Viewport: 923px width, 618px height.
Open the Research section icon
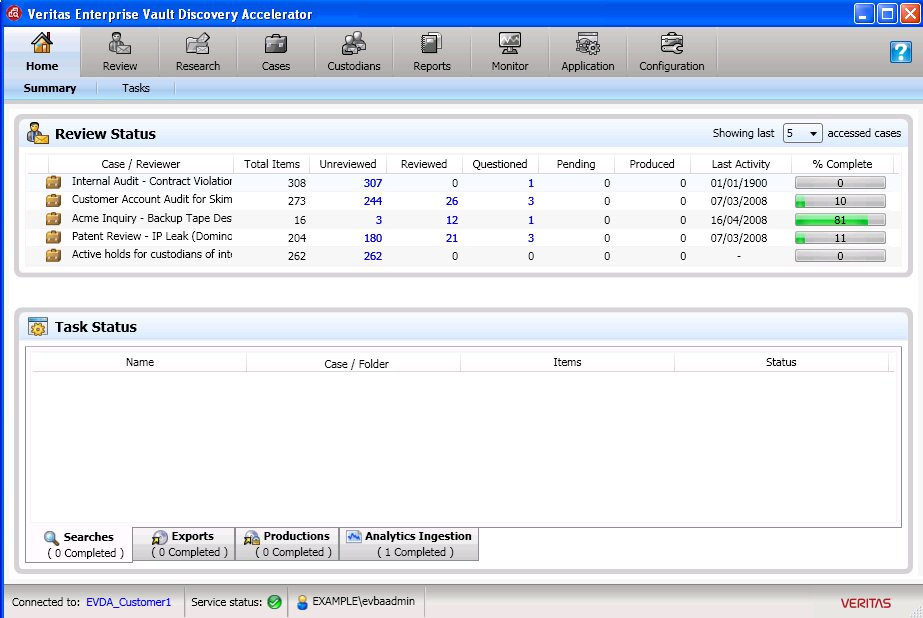tap(198, 44)
